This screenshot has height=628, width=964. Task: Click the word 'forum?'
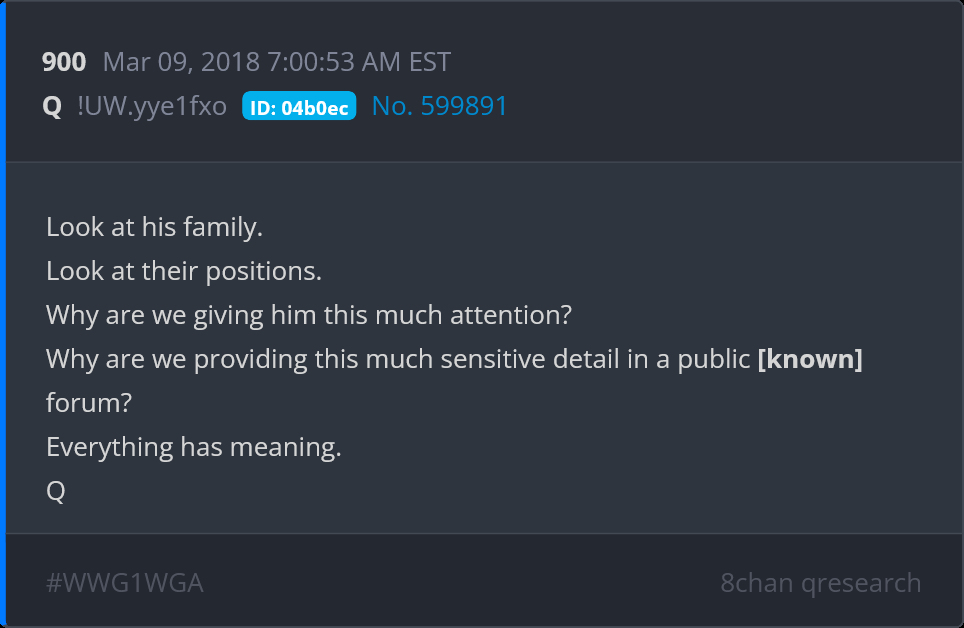[x=89, y=403]
